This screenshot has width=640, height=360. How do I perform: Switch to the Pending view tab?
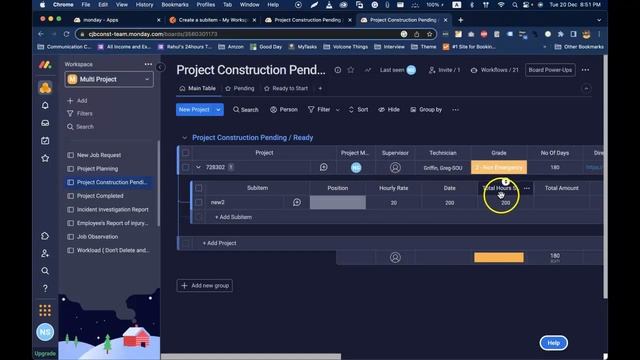click(x=240, y=88)
